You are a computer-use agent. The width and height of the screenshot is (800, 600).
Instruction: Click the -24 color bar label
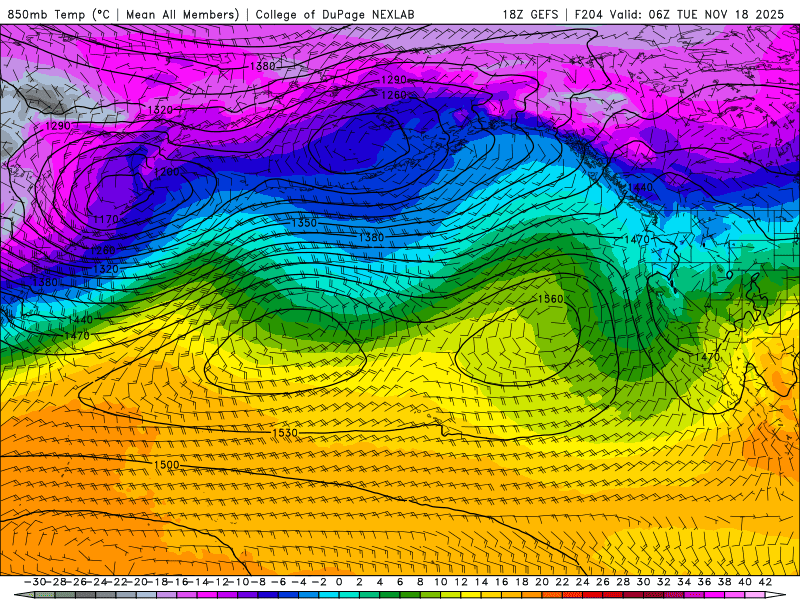96,582
